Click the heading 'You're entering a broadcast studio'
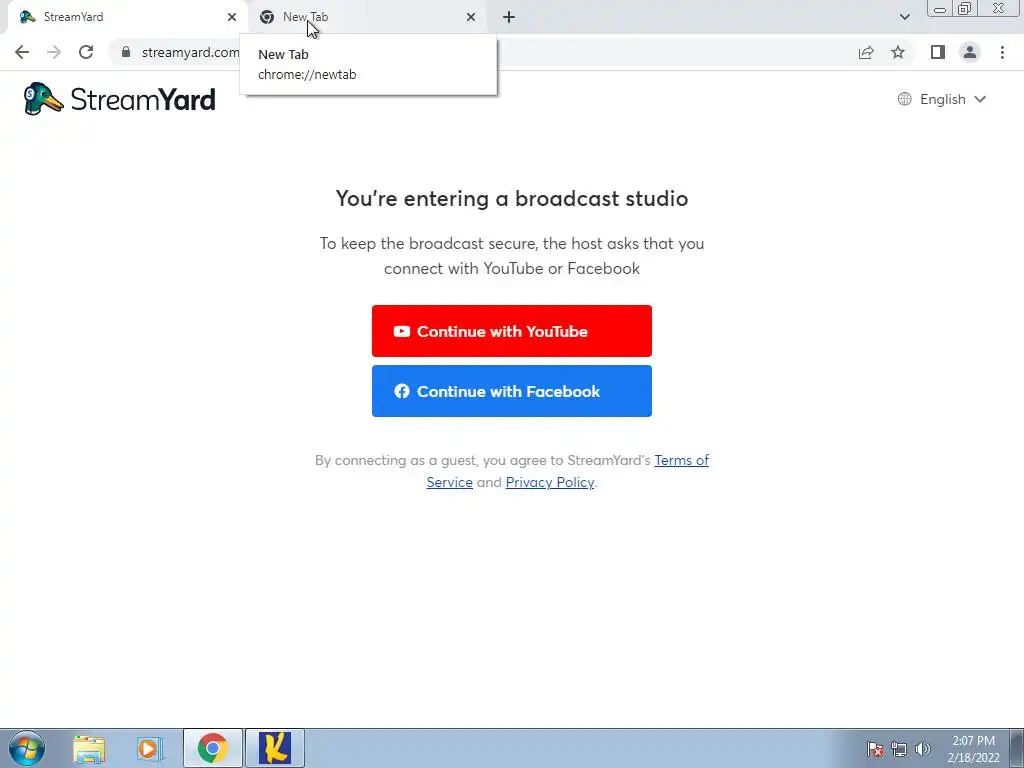1024x768 pixels. point(511,198)
